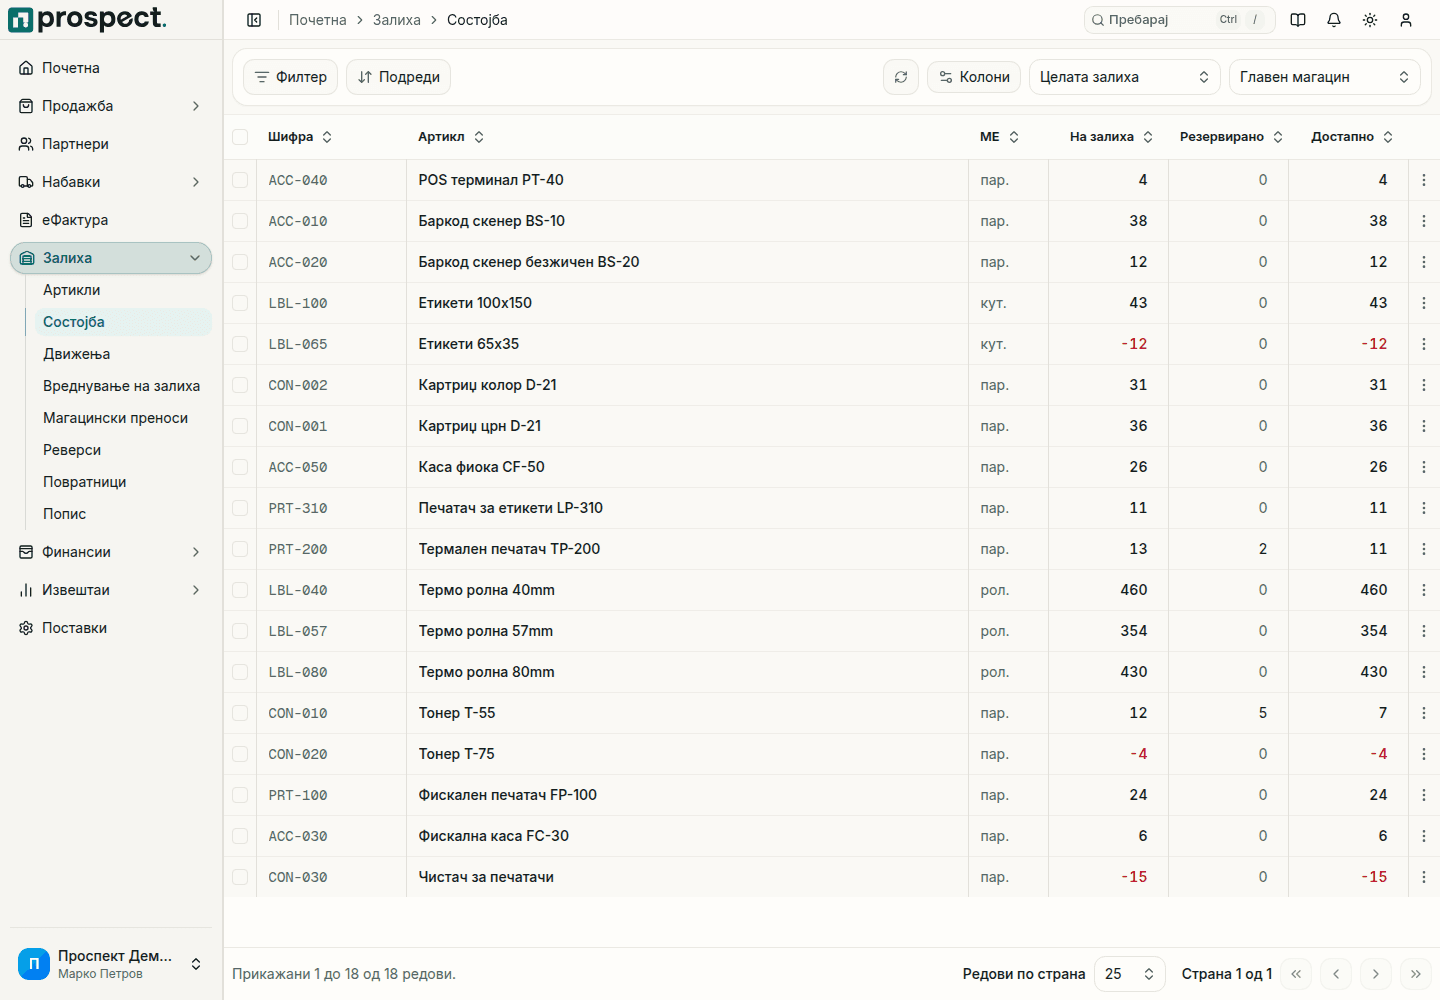
Task: Follow the Почетна breadcrumb link
Action: coord(318,20)
